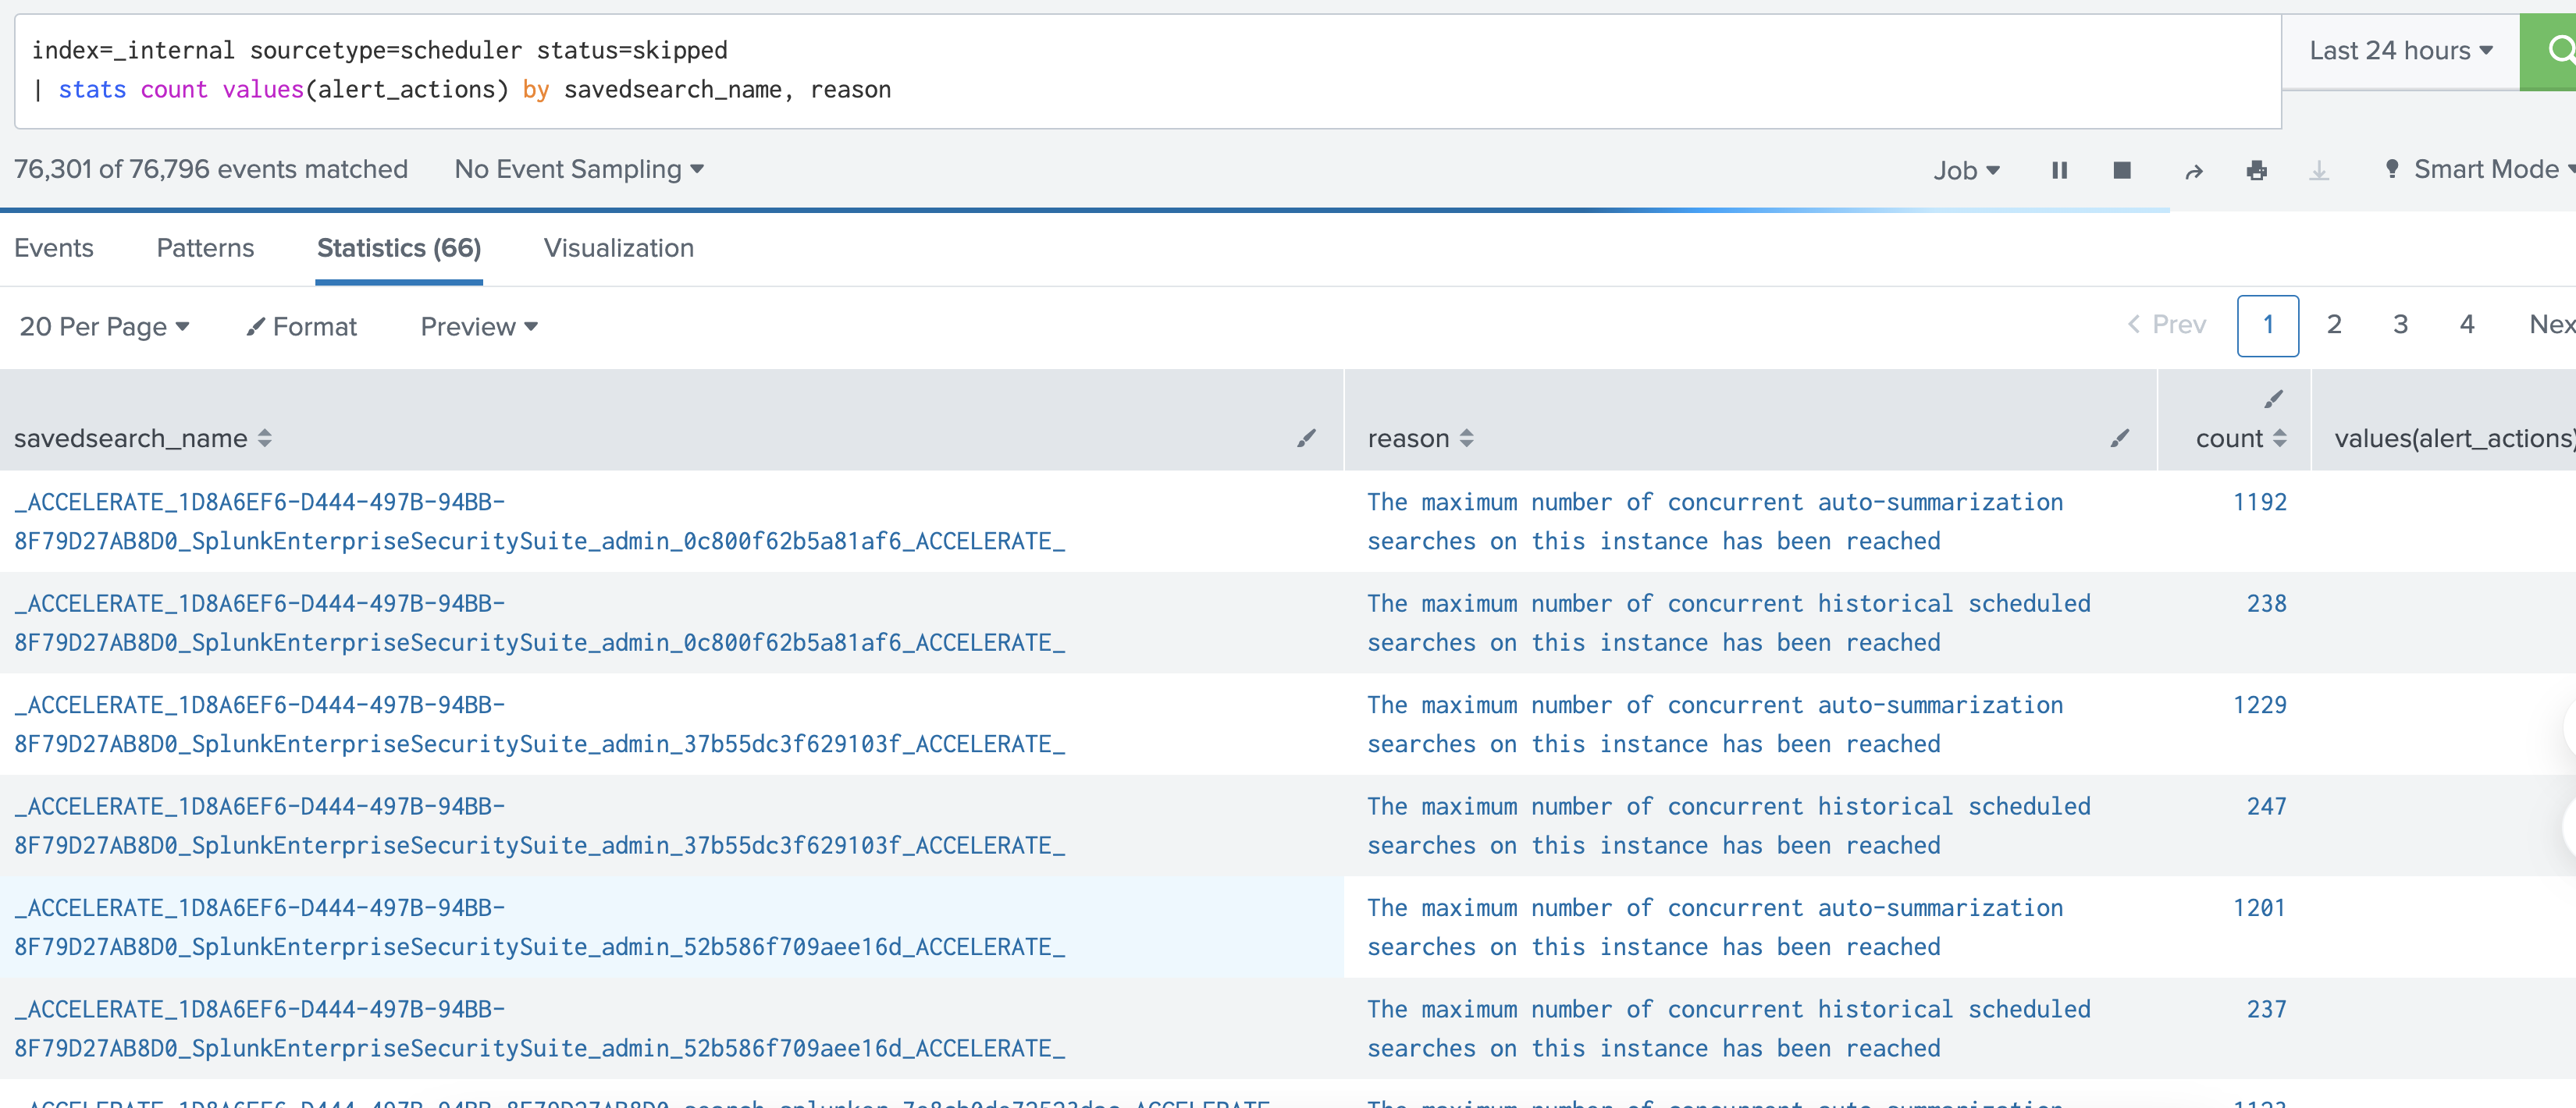Edit savedsearch_name column format pencil

[1306, 438]
